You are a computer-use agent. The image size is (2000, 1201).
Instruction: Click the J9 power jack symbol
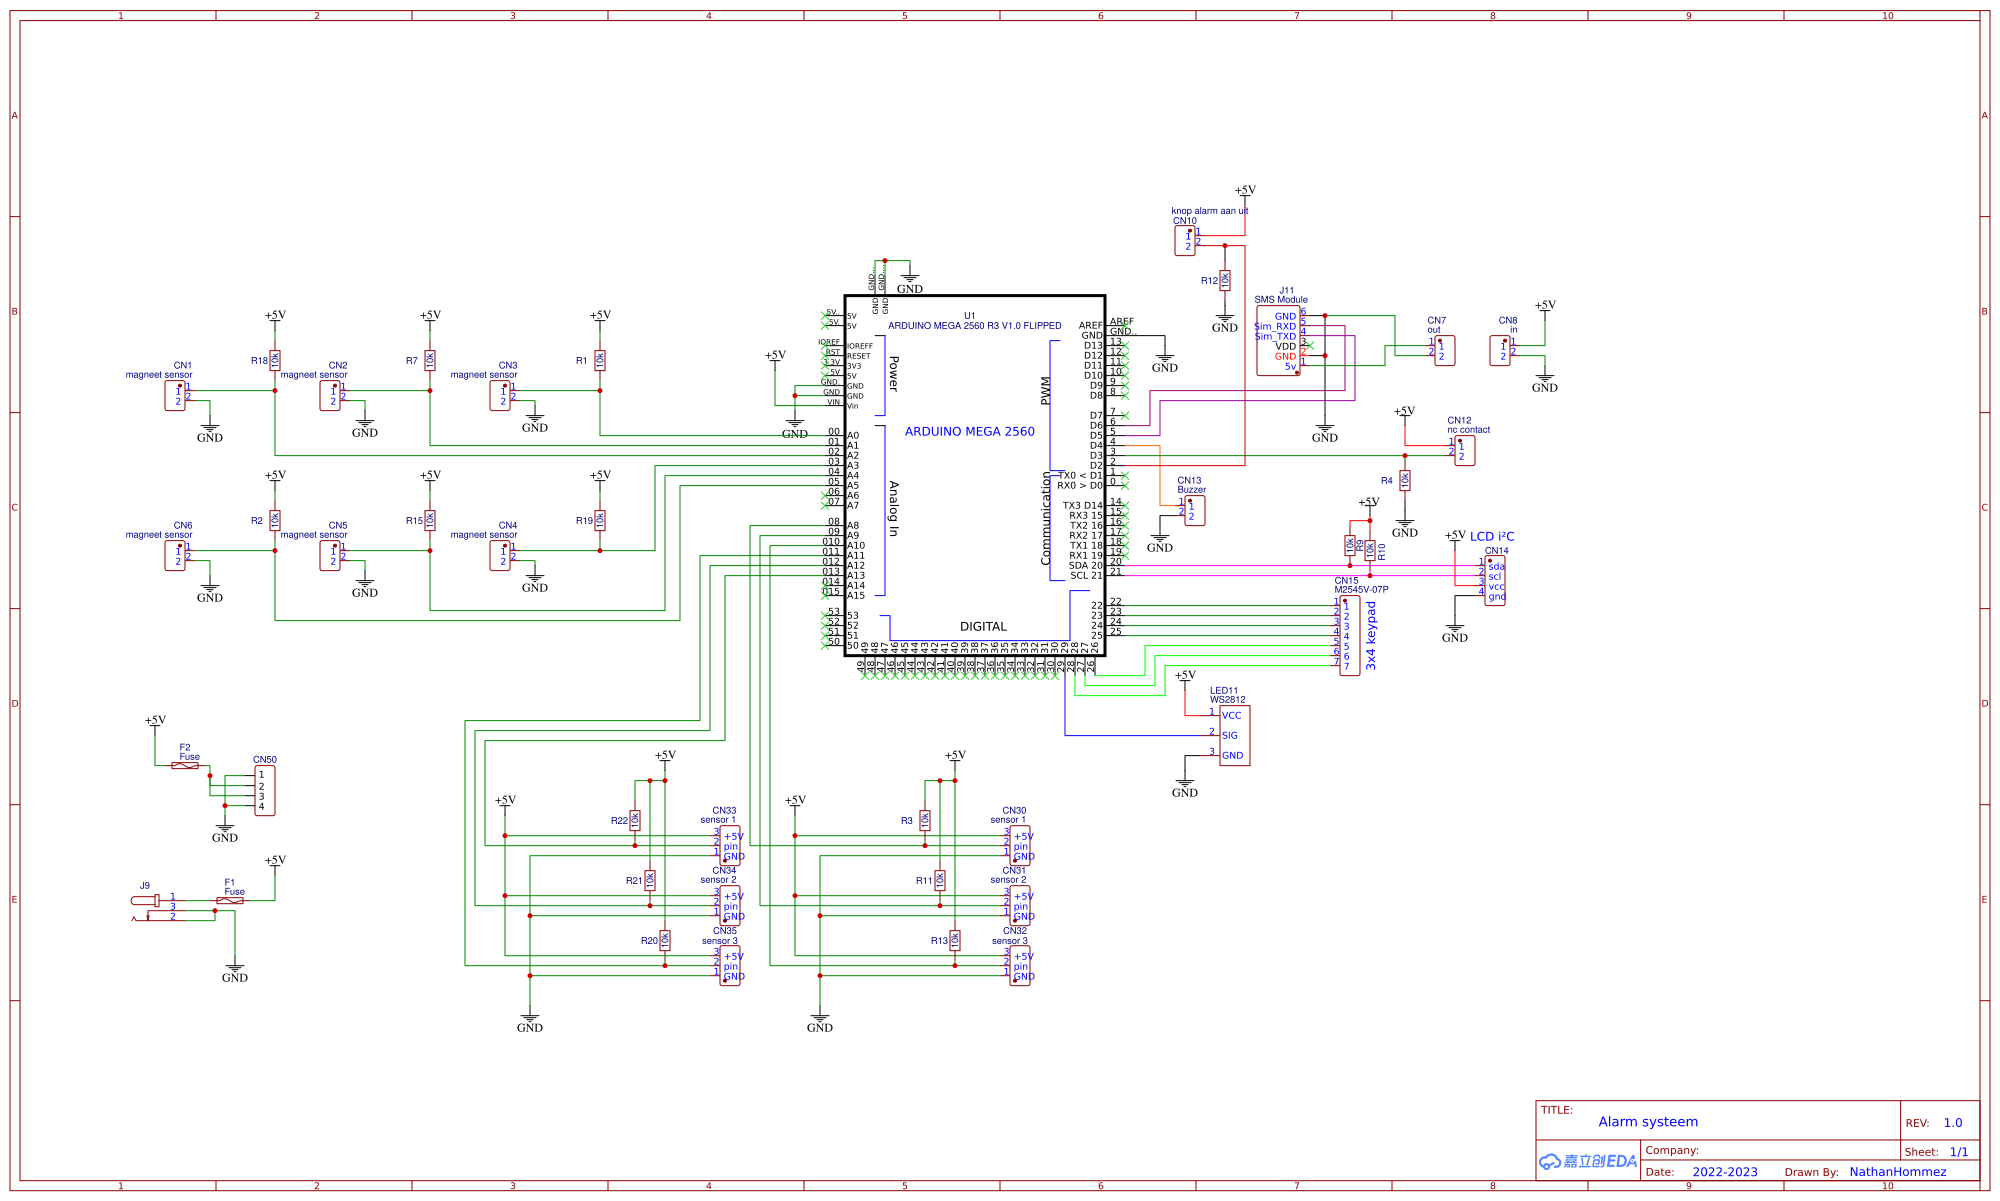[146, 901]
